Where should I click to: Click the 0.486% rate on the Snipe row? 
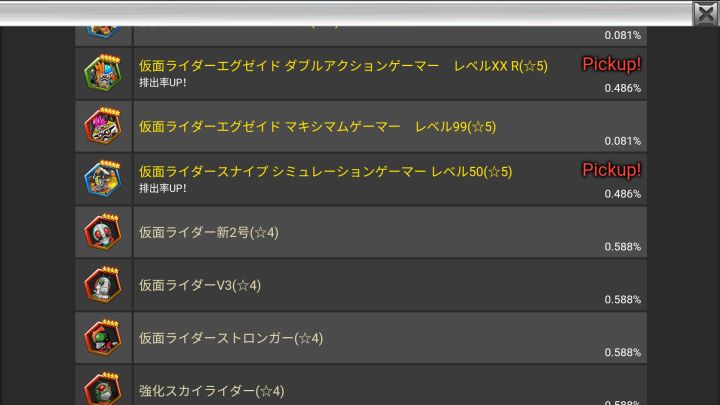pos(623,194)
